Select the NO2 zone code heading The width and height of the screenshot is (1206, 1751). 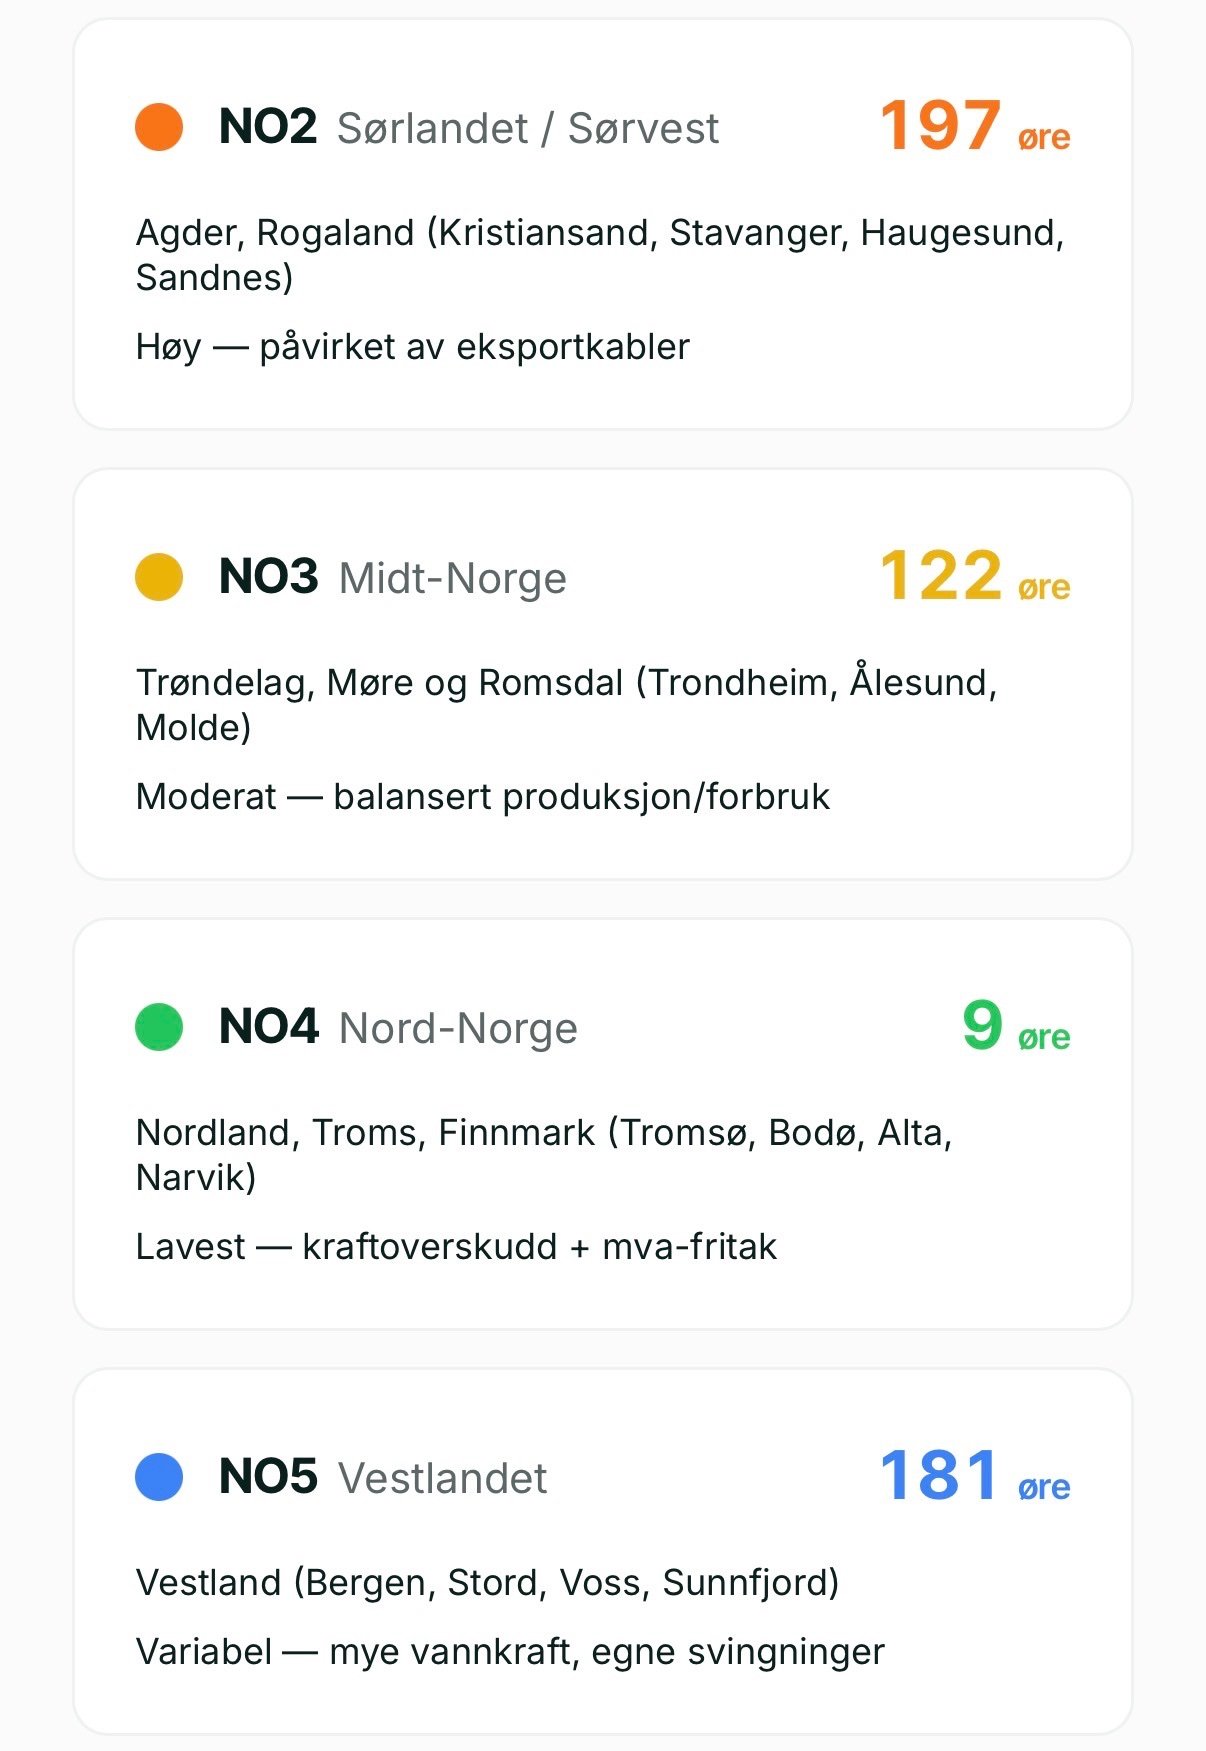268,127
